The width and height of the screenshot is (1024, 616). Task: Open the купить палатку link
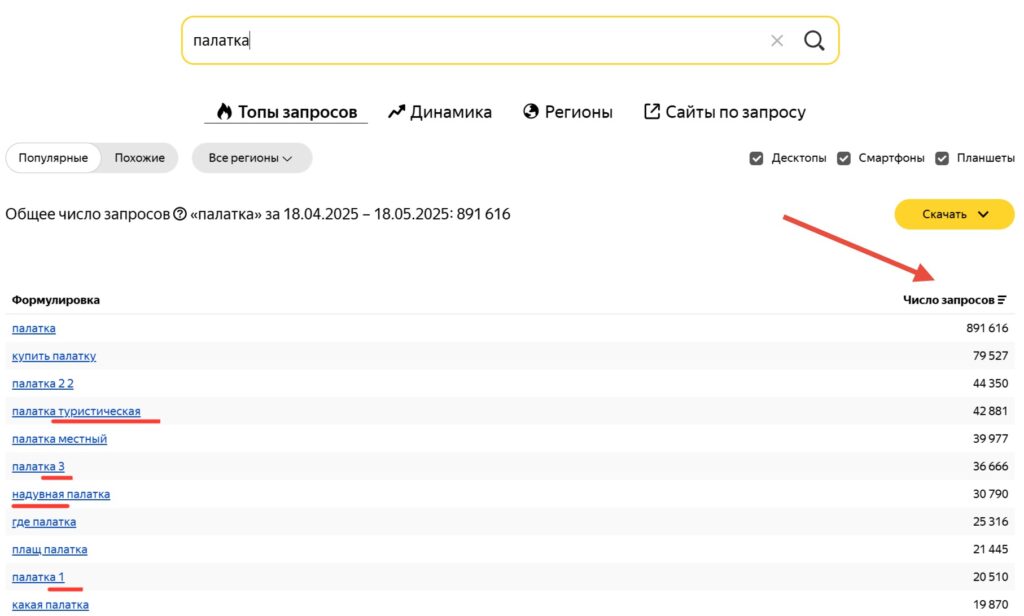54,356
